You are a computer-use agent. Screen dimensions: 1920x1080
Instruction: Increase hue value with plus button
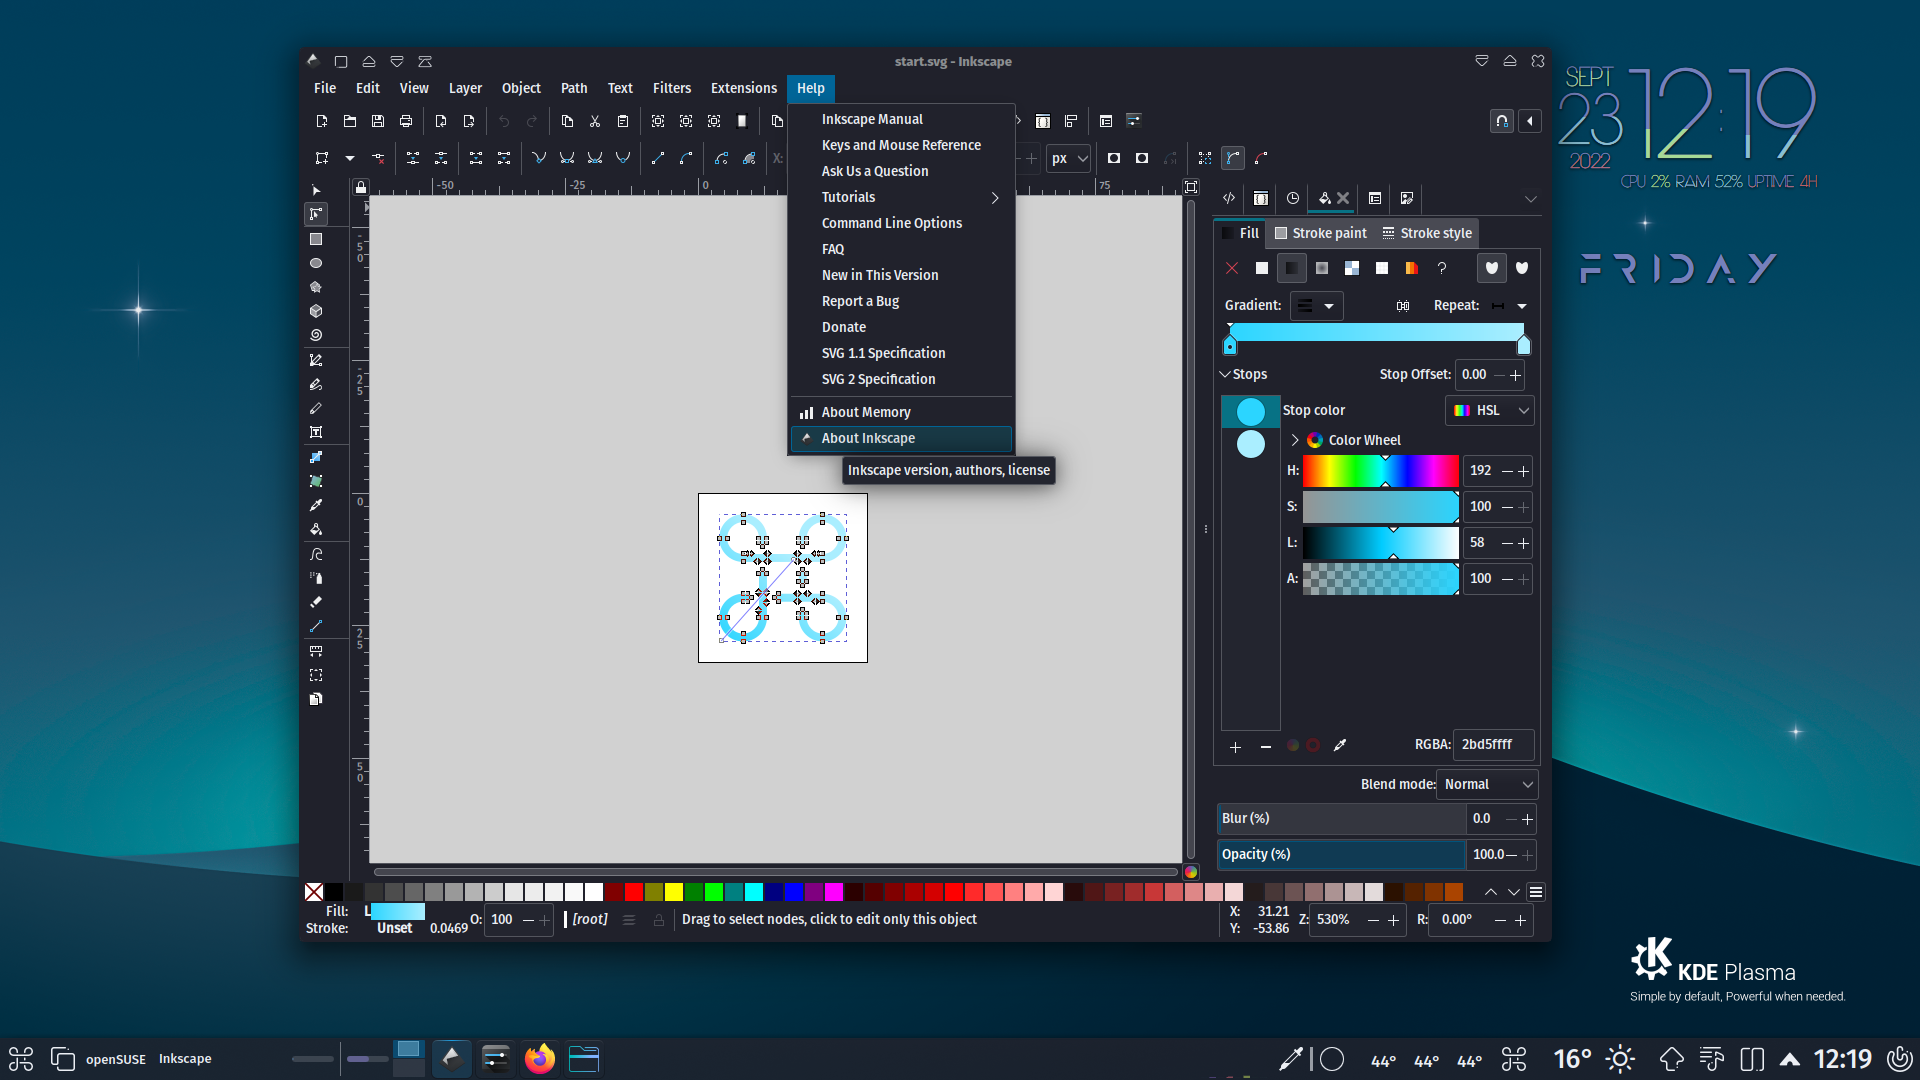(1524, 471)
